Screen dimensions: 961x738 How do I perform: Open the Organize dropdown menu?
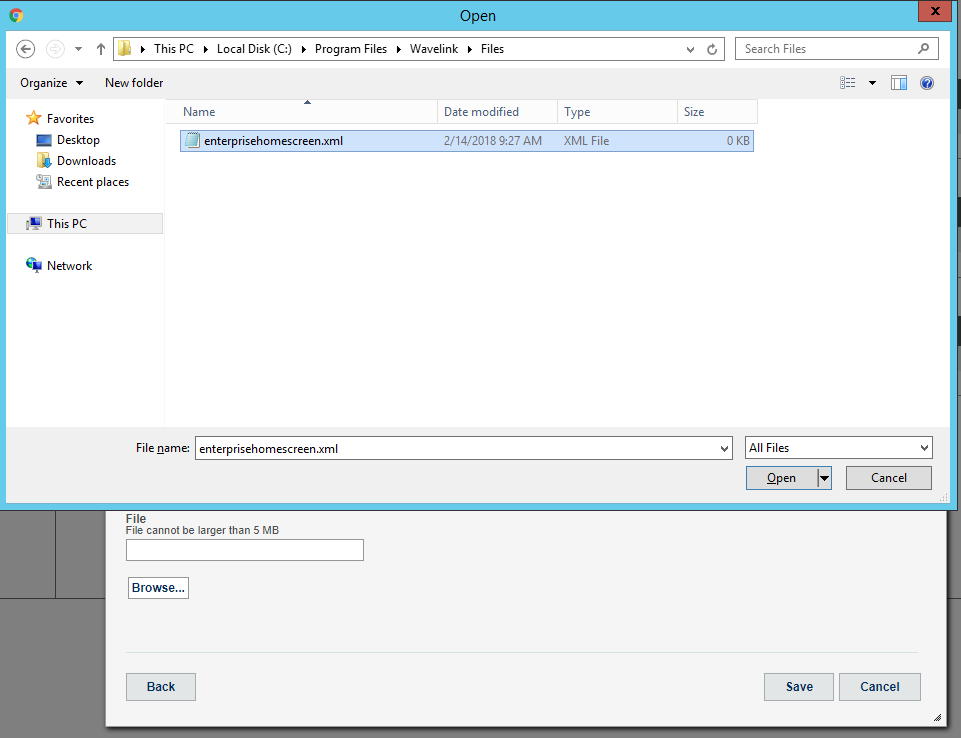click(51, 83)
